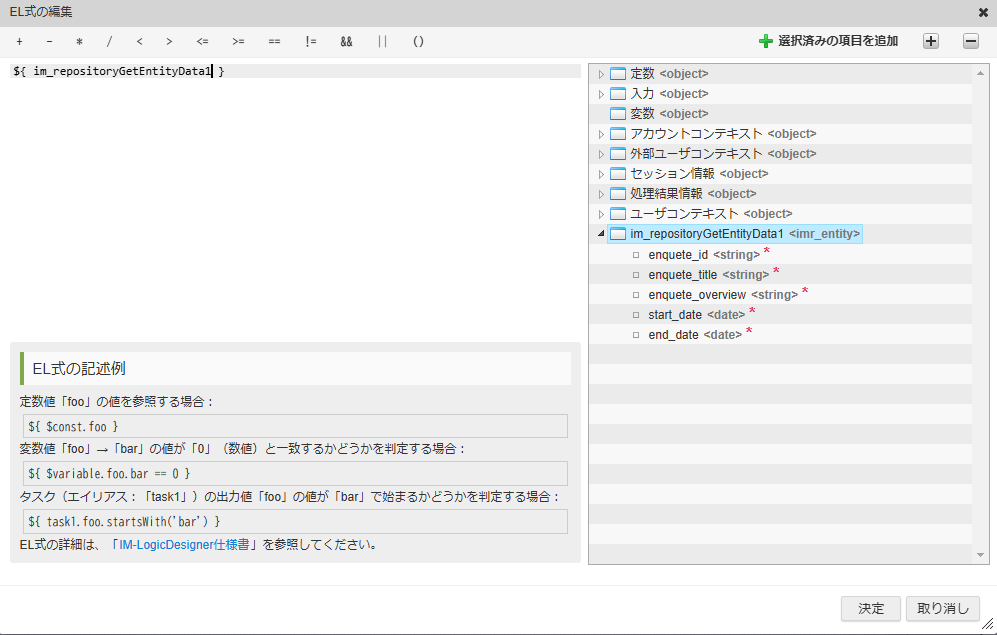Close the EL式の編集 dialog
The image size is (997, 635).
(x=983, y=12)
